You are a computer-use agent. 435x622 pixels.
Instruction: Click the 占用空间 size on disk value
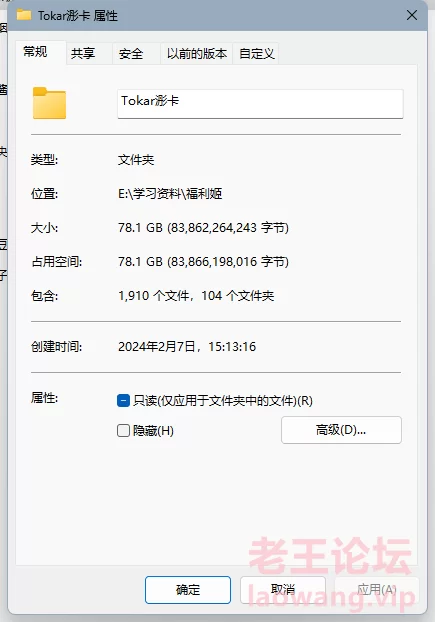[203, 262]
